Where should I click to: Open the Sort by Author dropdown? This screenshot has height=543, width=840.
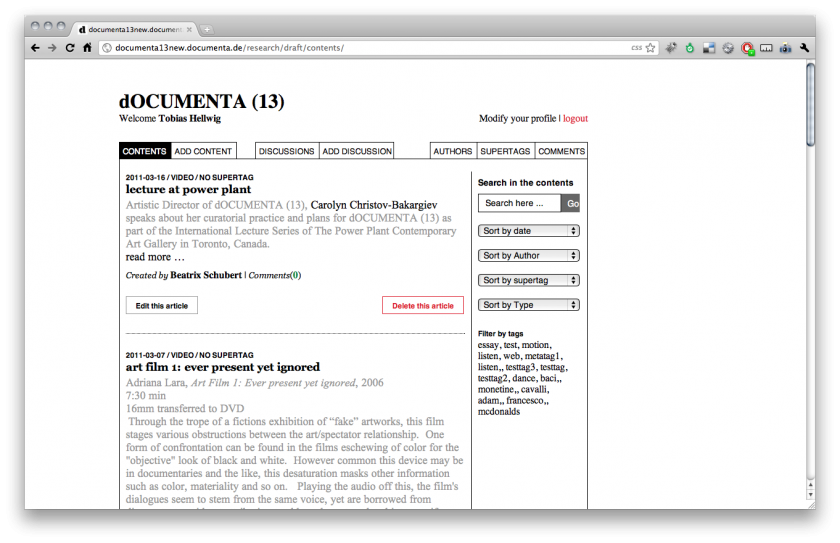(529, 255)
